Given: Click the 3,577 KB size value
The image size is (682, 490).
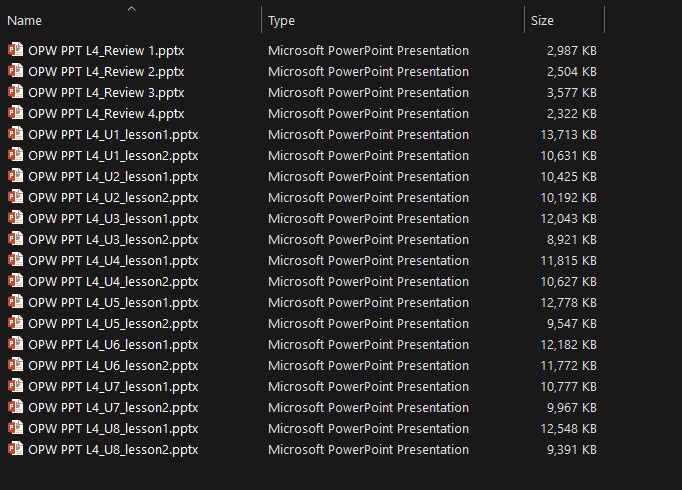Looking at the screenshot, I should coord(572,93).
